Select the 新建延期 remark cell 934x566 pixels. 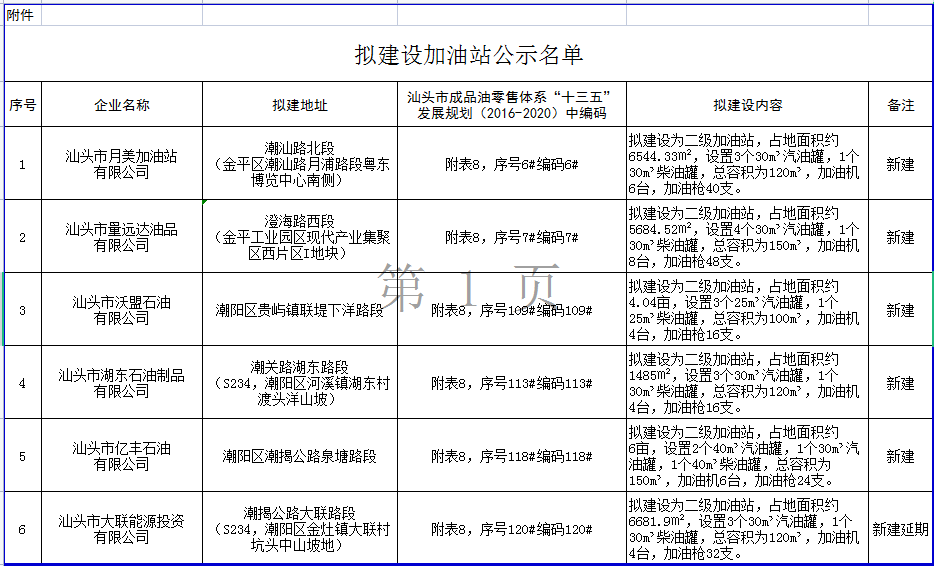click(901, 528)
